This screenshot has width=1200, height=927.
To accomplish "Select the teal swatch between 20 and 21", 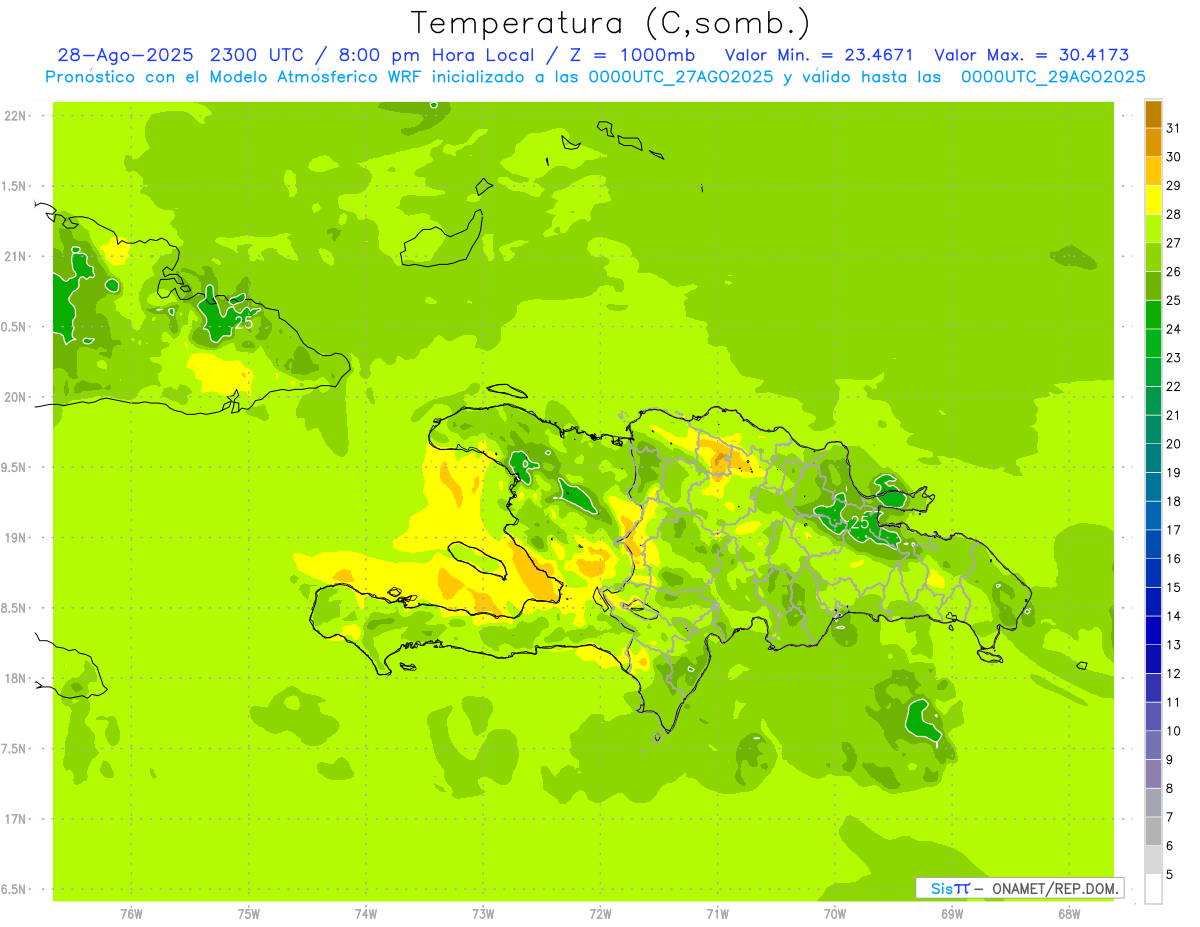I will 1153,430.
